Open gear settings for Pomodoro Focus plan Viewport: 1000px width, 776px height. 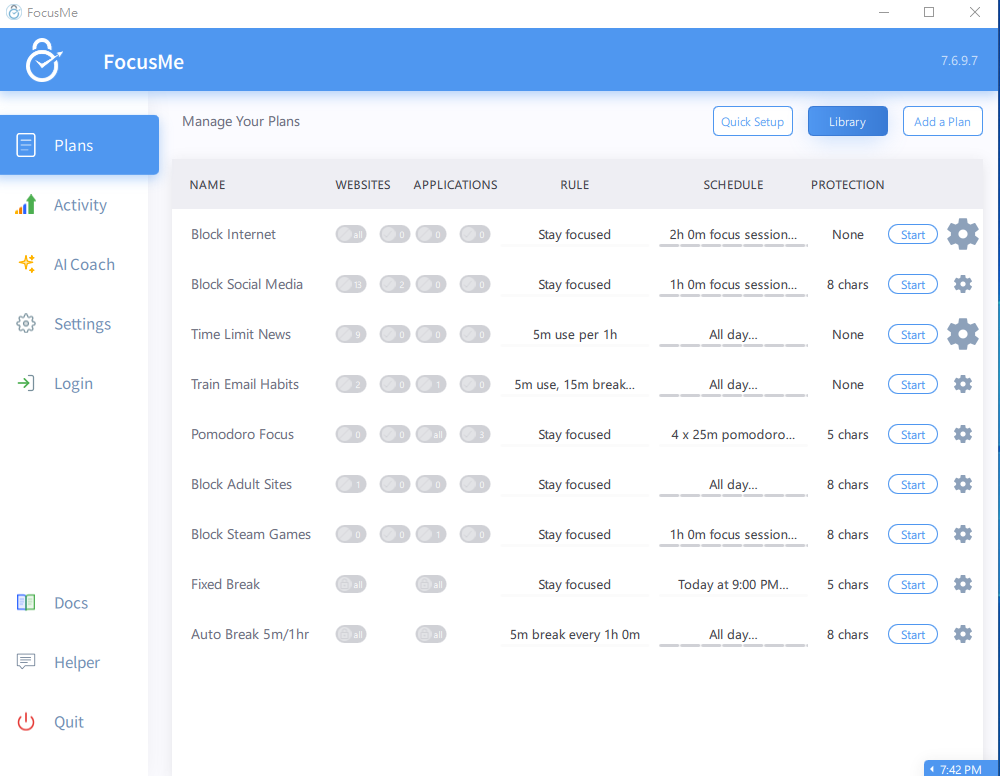[x=962, y=434]
